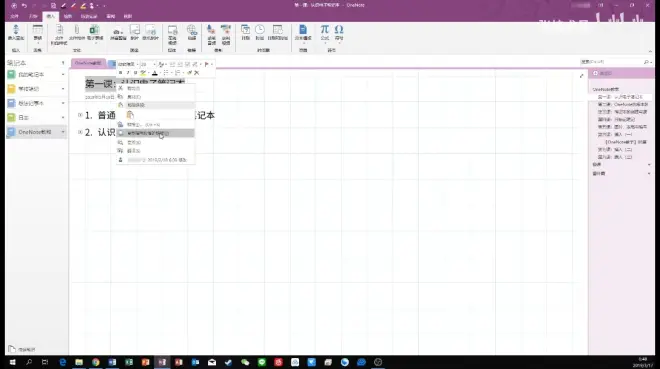Expand the search scope dropdown arrow
The width and height of the screenshot is (660, 369).
coord(651,62)
